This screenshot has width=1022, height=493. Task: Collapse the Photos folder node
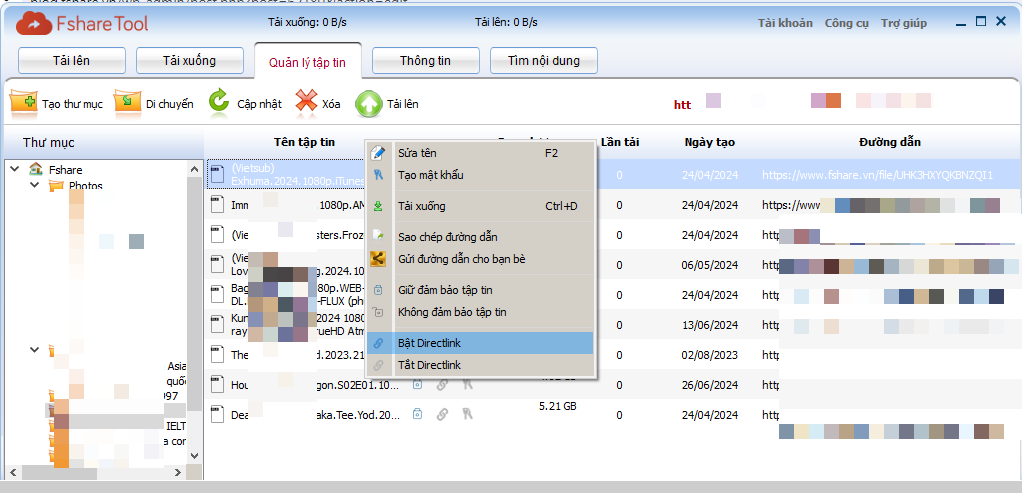[34, 186]
